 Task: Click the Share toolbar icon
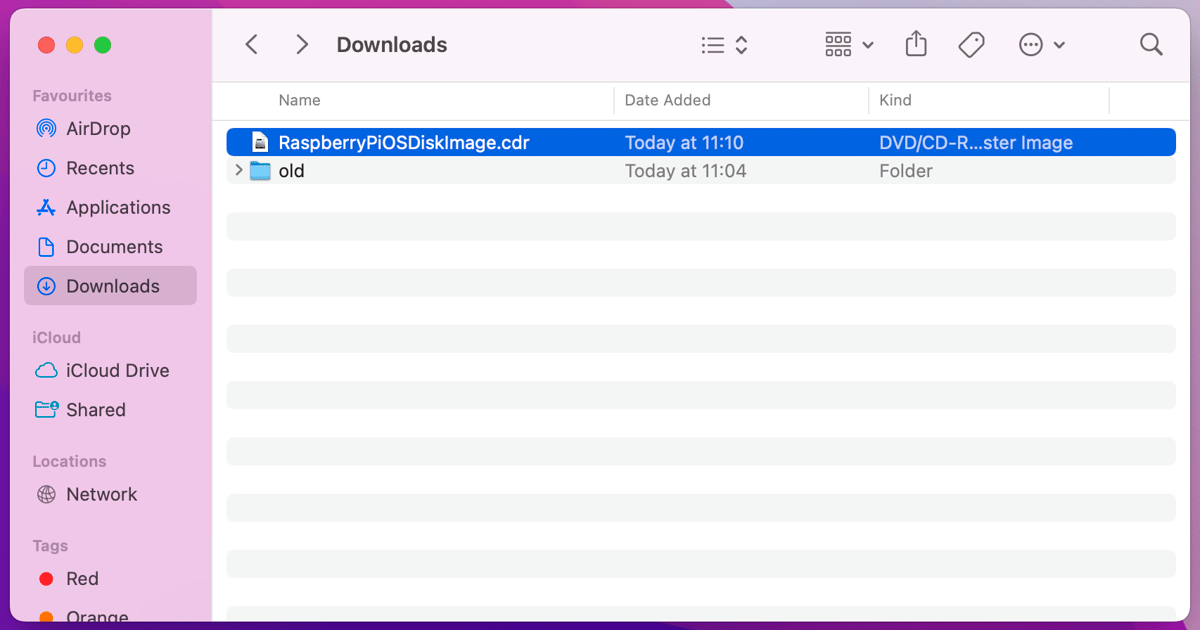pos(916,44)
